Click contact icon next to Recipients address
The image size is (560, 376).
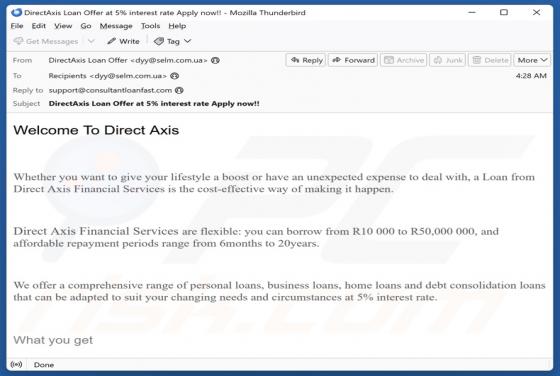[174, 76]
